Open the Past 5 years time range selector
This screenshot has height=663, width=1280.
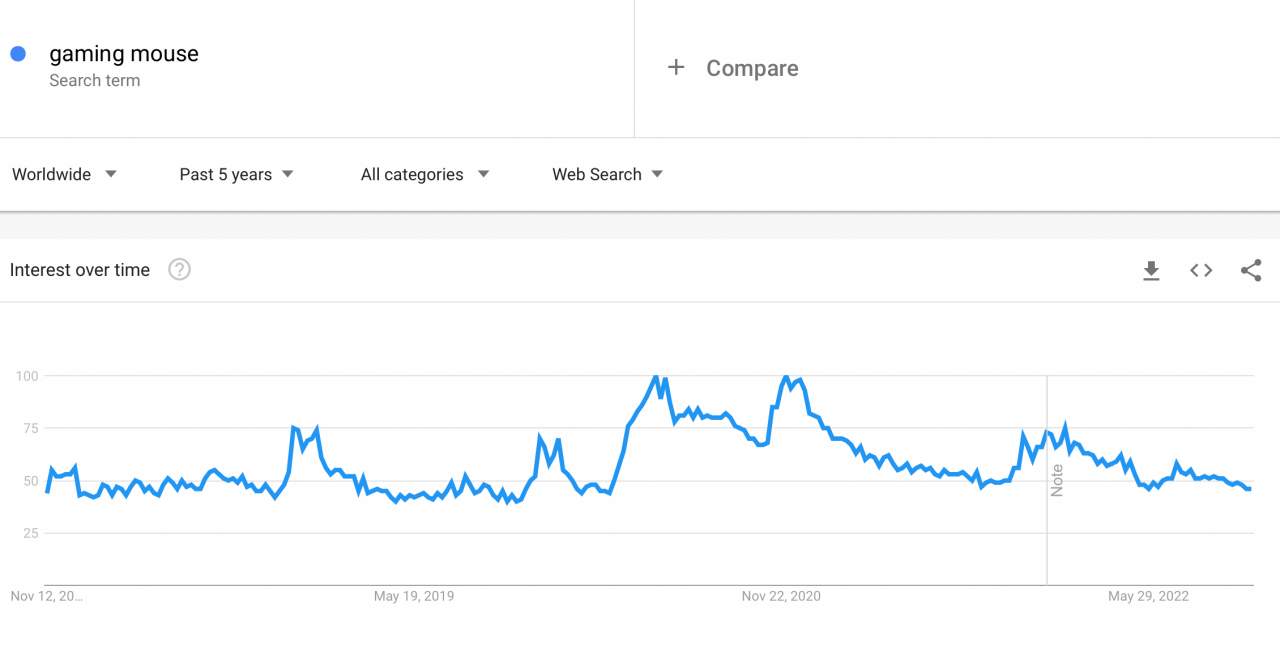pos(236,174)
